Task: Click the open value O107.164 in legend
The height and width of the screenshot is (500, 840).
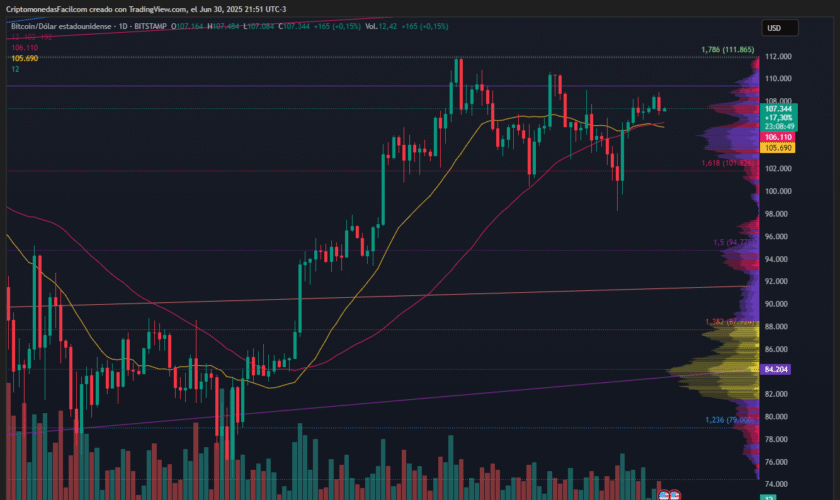Action: click(187, 26)
